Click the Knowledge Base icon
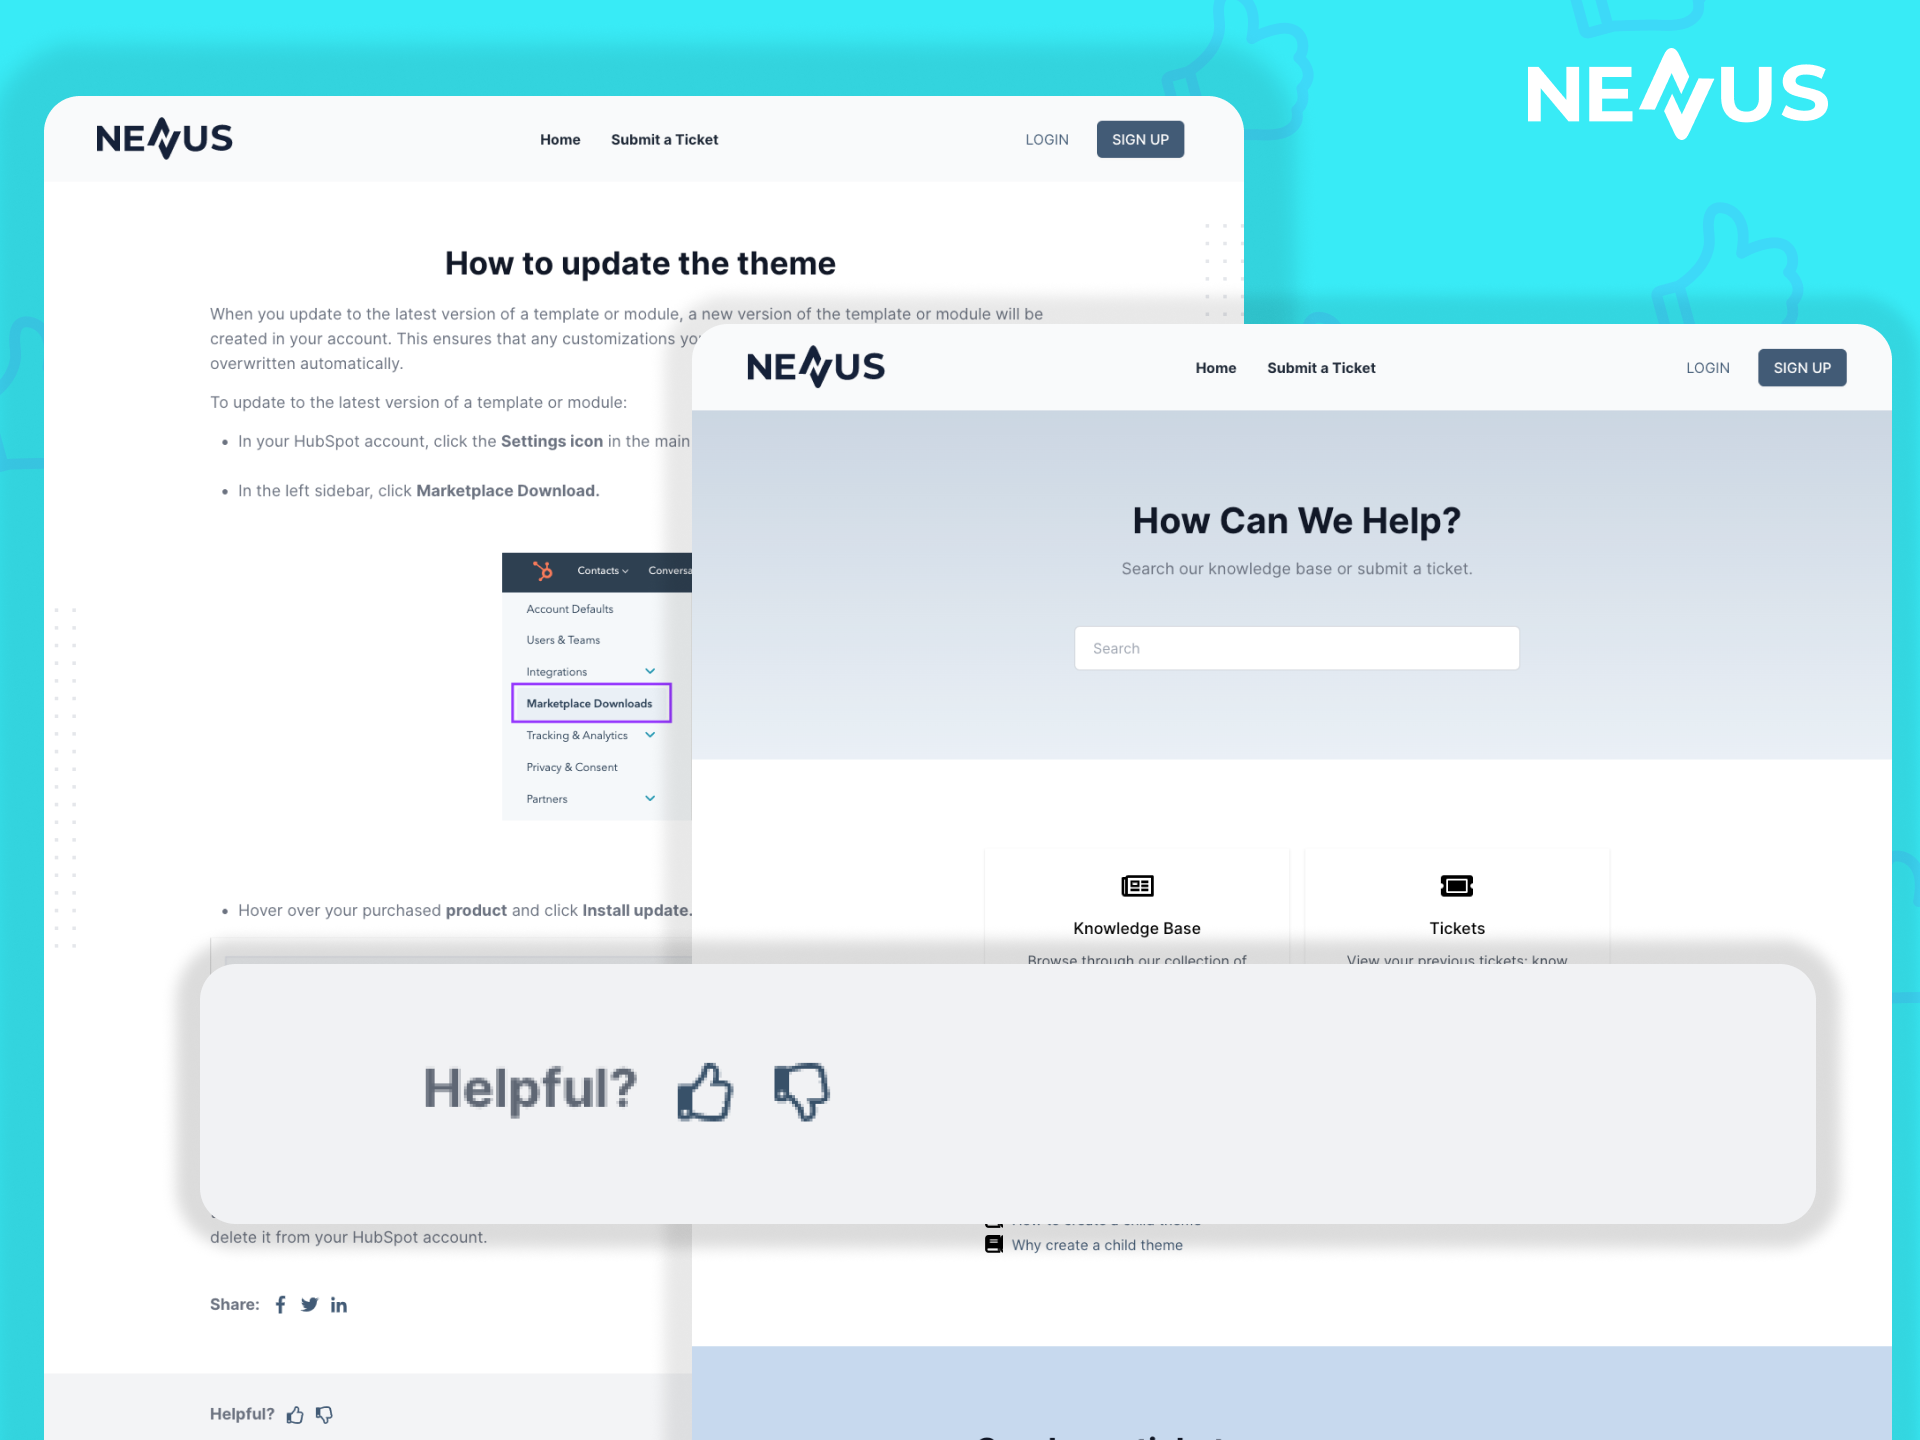This screenshot has width=1920, height=1440. click(1137, 885)
